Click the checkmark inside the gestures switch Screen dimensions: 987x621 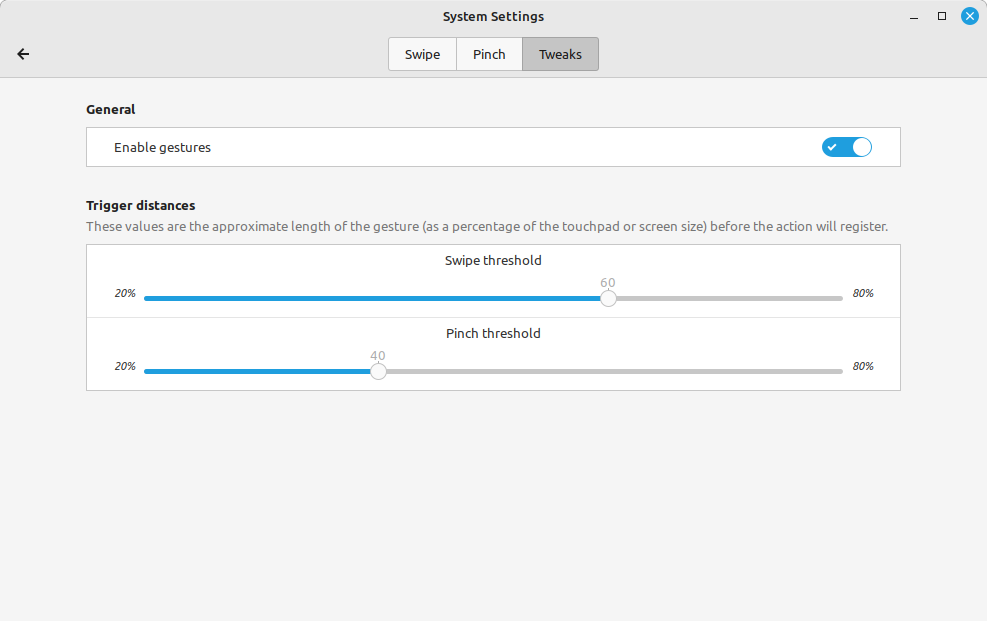click(x=831, y=147)
